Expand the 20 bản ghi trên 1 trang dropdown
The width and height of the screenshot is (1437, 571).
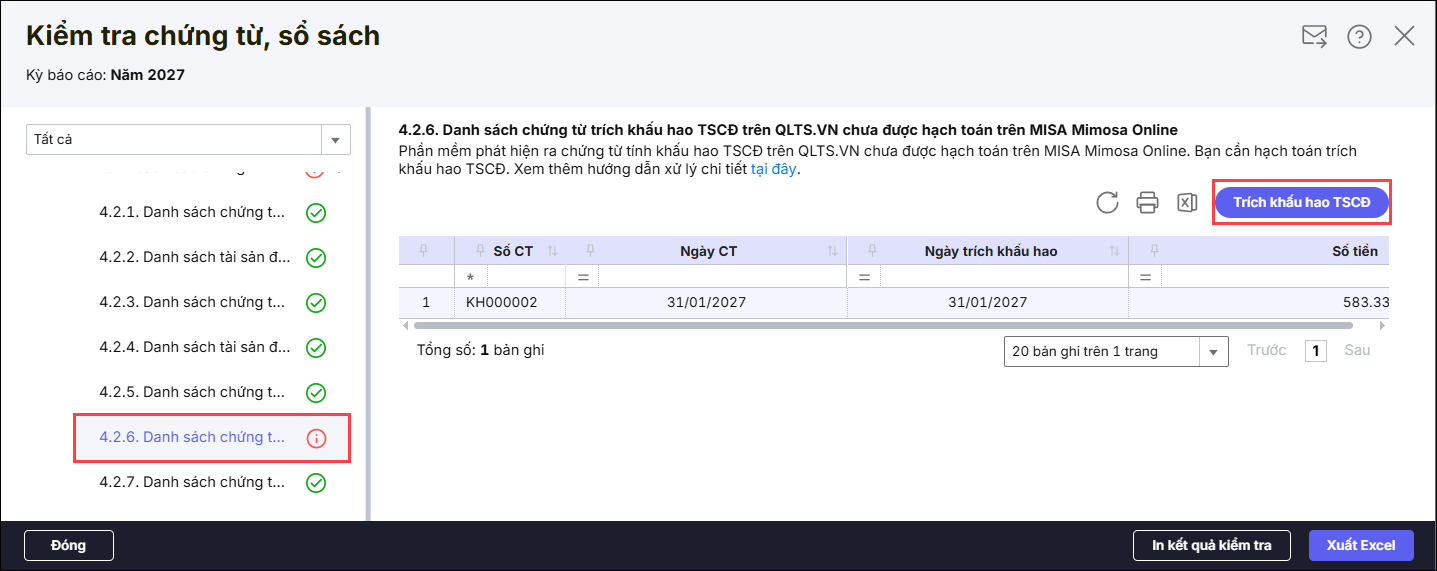[1213, 351]
